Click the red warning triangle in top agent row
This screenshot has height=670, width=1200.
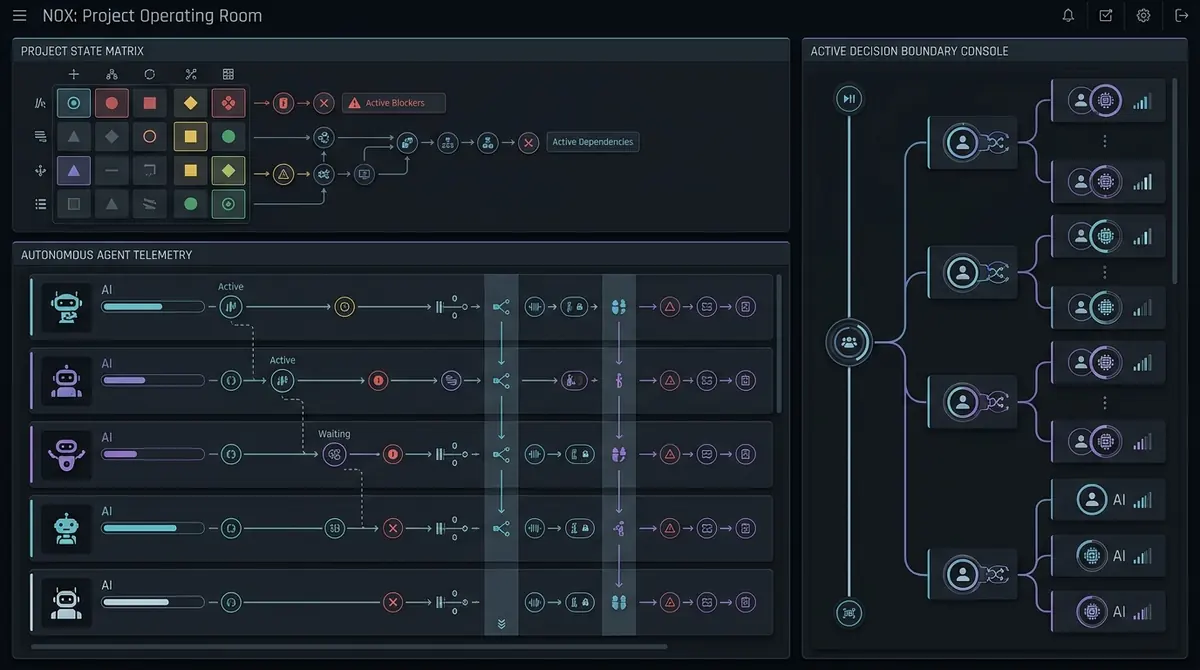[x=670, y=307]
